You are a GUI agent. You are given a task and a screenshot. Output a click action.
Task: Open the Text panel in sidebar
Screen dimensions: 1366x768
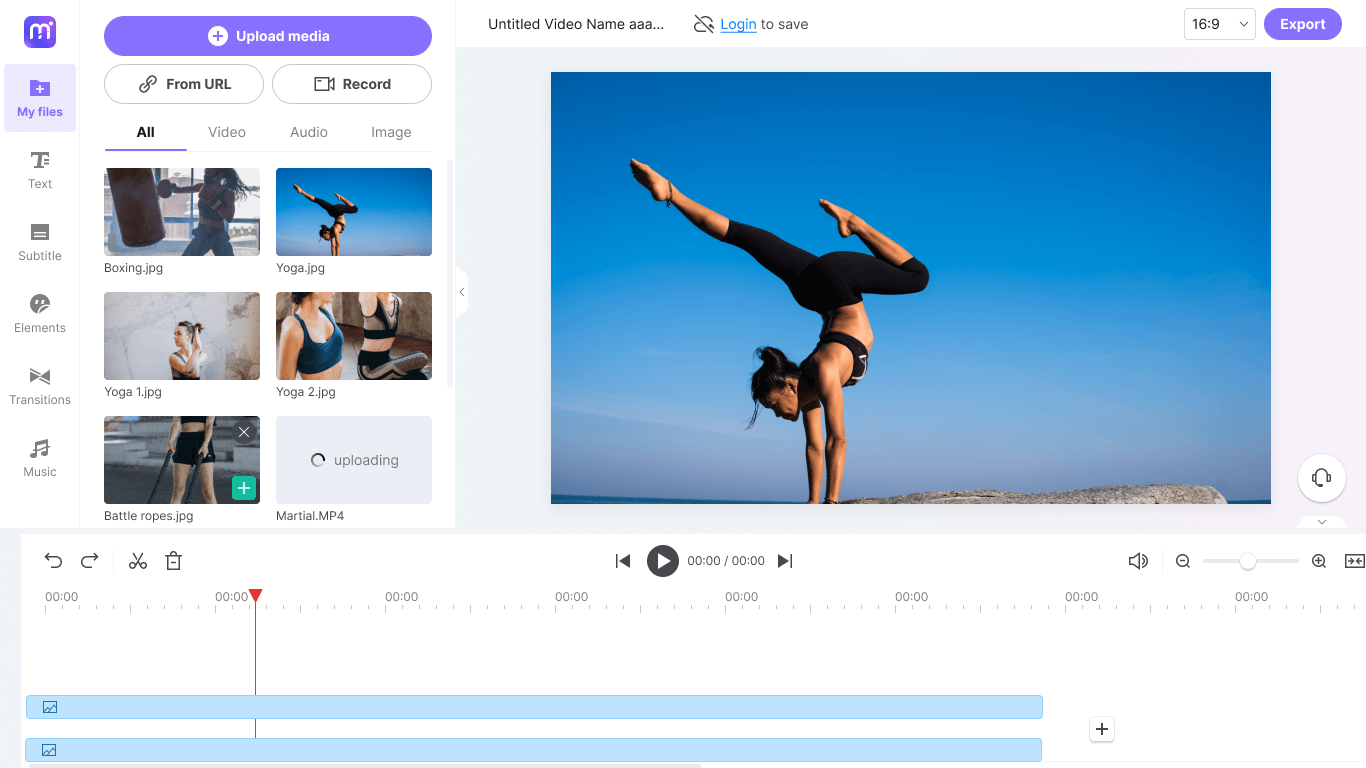(x=40, y=170)
